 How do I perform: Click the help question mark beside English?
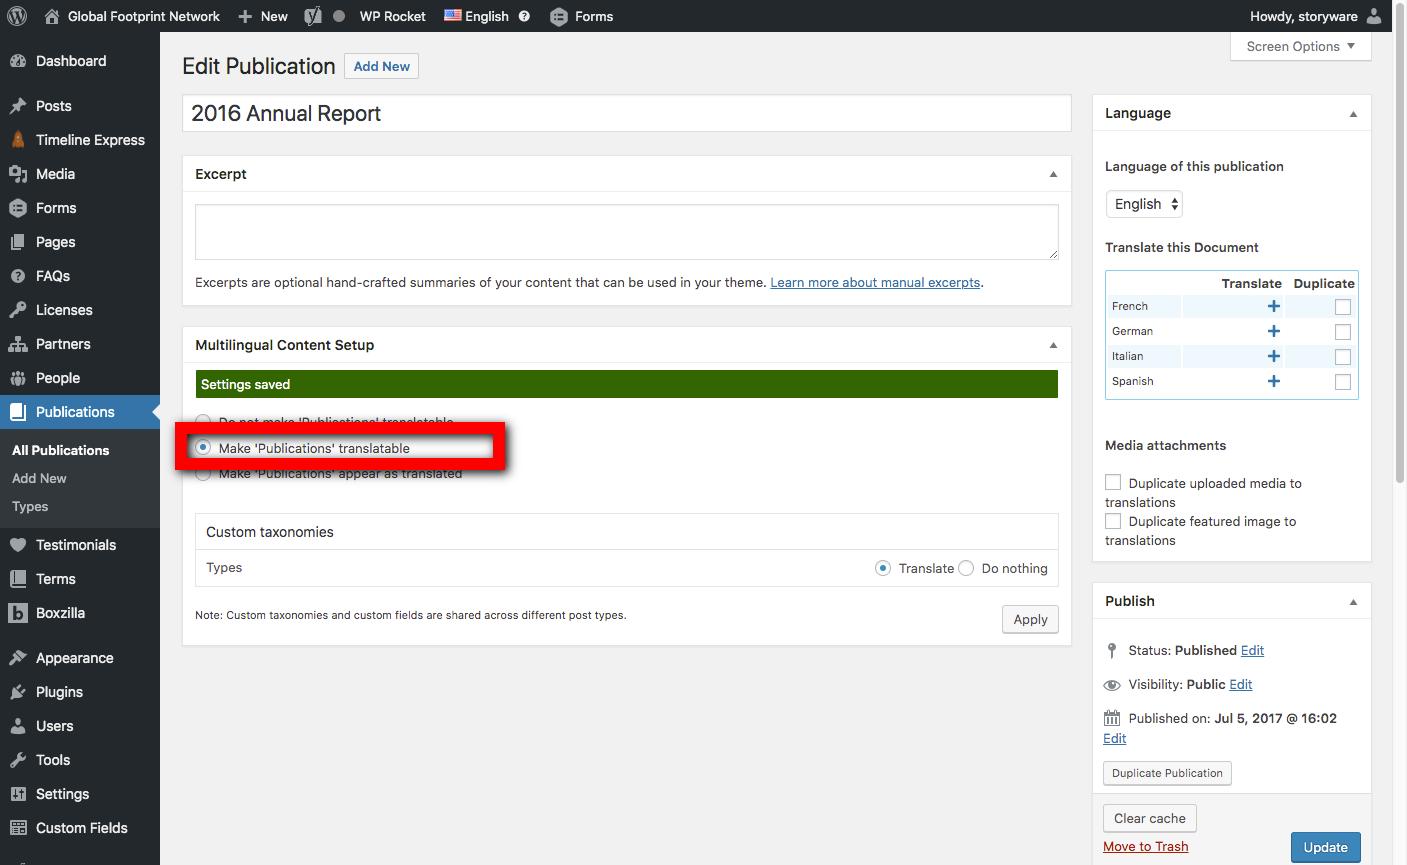coord(525,16)
